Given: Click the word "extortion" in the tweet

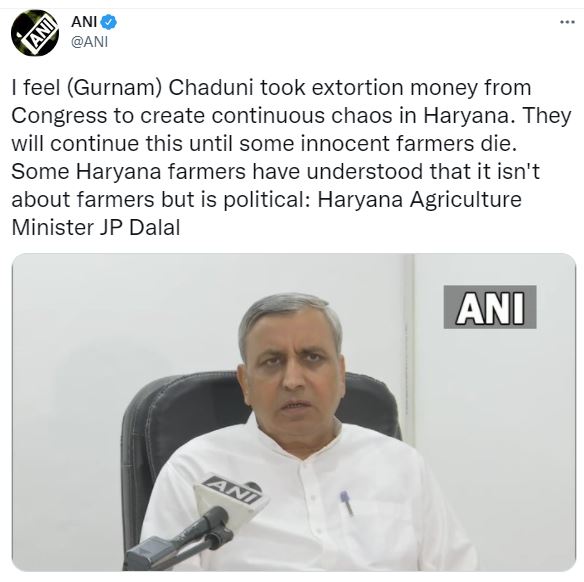Looking at the screenshot, I should point(358,88).
